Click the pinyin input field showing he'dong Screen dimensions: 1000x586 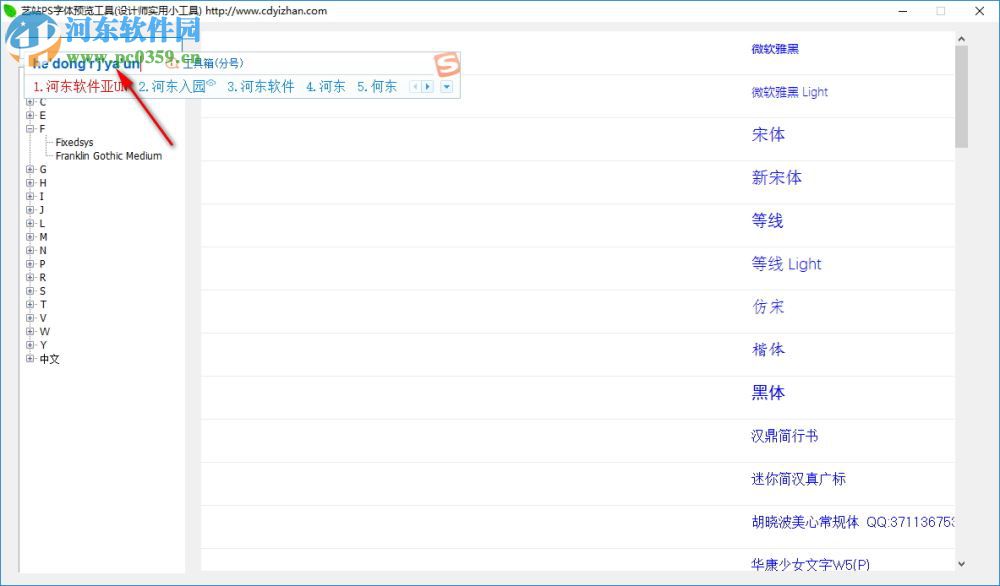point(90,62)
